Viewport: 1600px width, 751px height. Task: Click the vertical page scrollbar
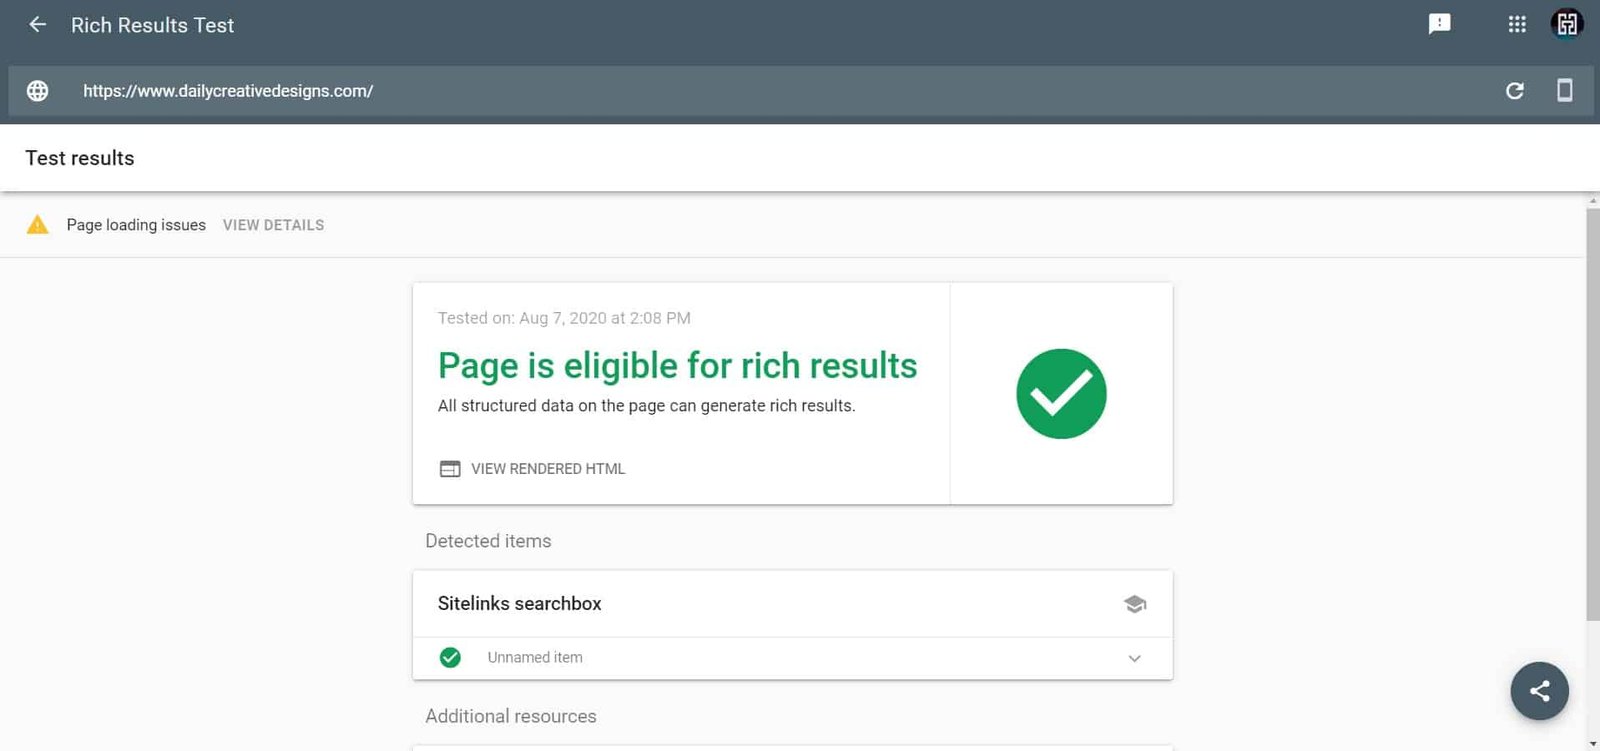pyautogui.click(x=1592, y=415)
